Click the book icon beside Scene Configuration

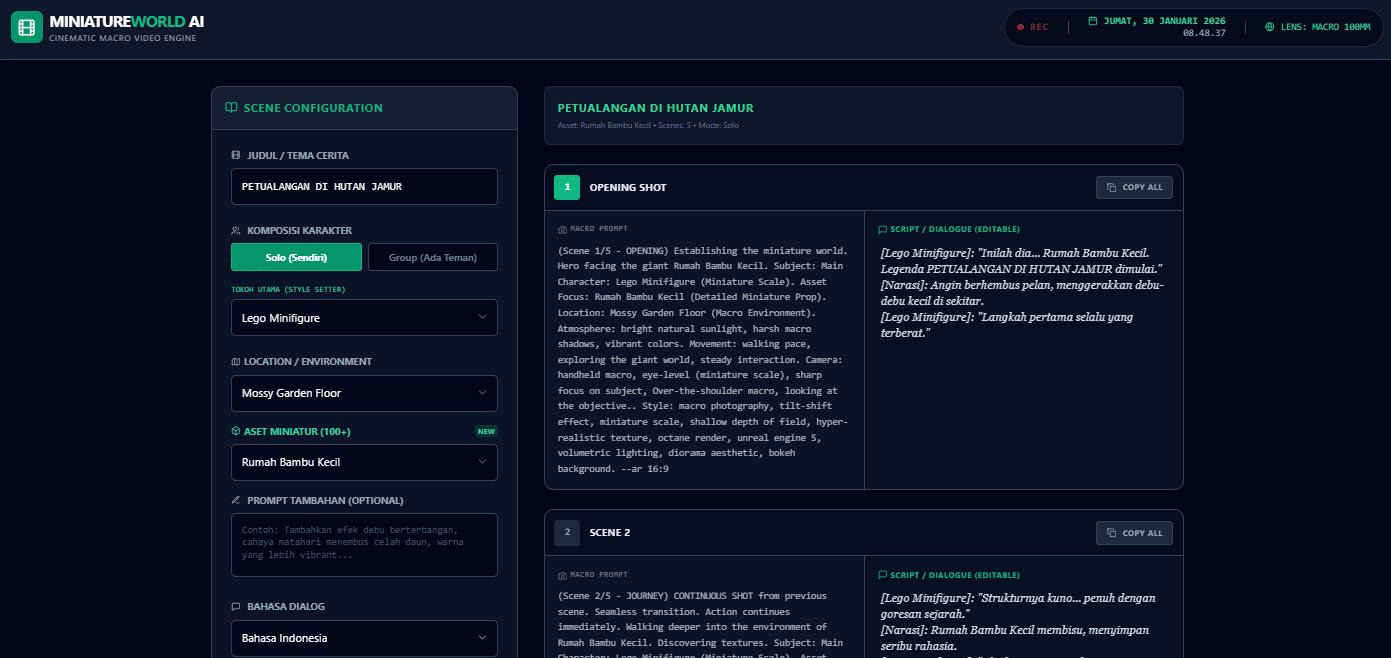click(231, 108)
